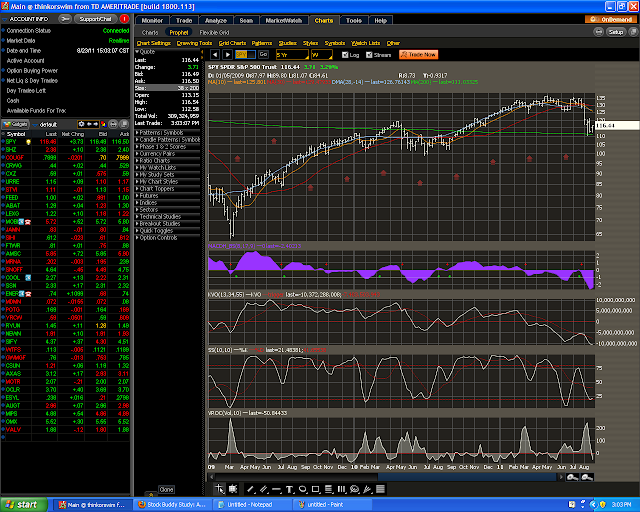Toggle the Log scale checkbox
The width and height of the screenshot is (640, 512).
[x=345, y=55]
